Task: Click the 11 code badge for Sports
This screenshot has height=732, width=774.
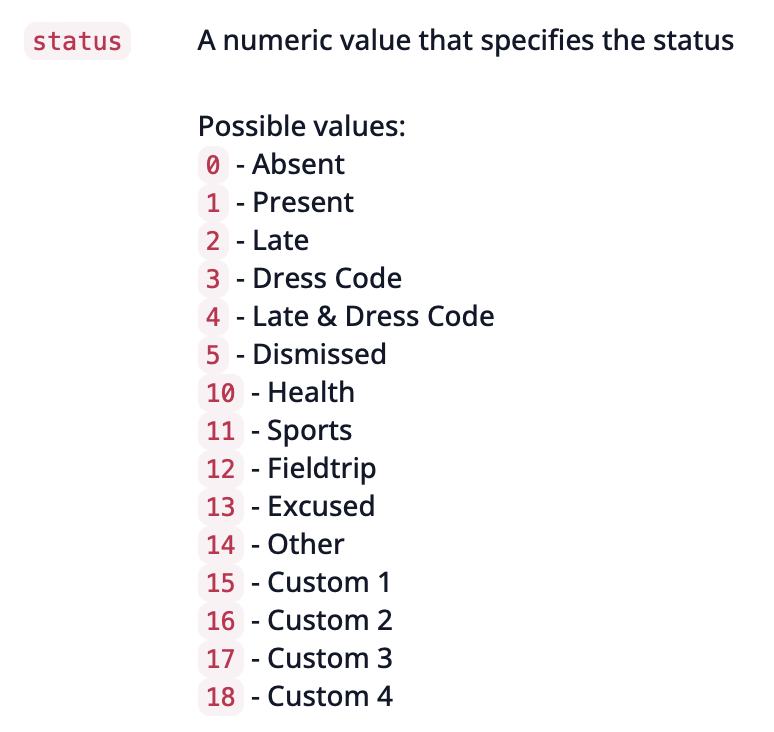Action: 221,431
